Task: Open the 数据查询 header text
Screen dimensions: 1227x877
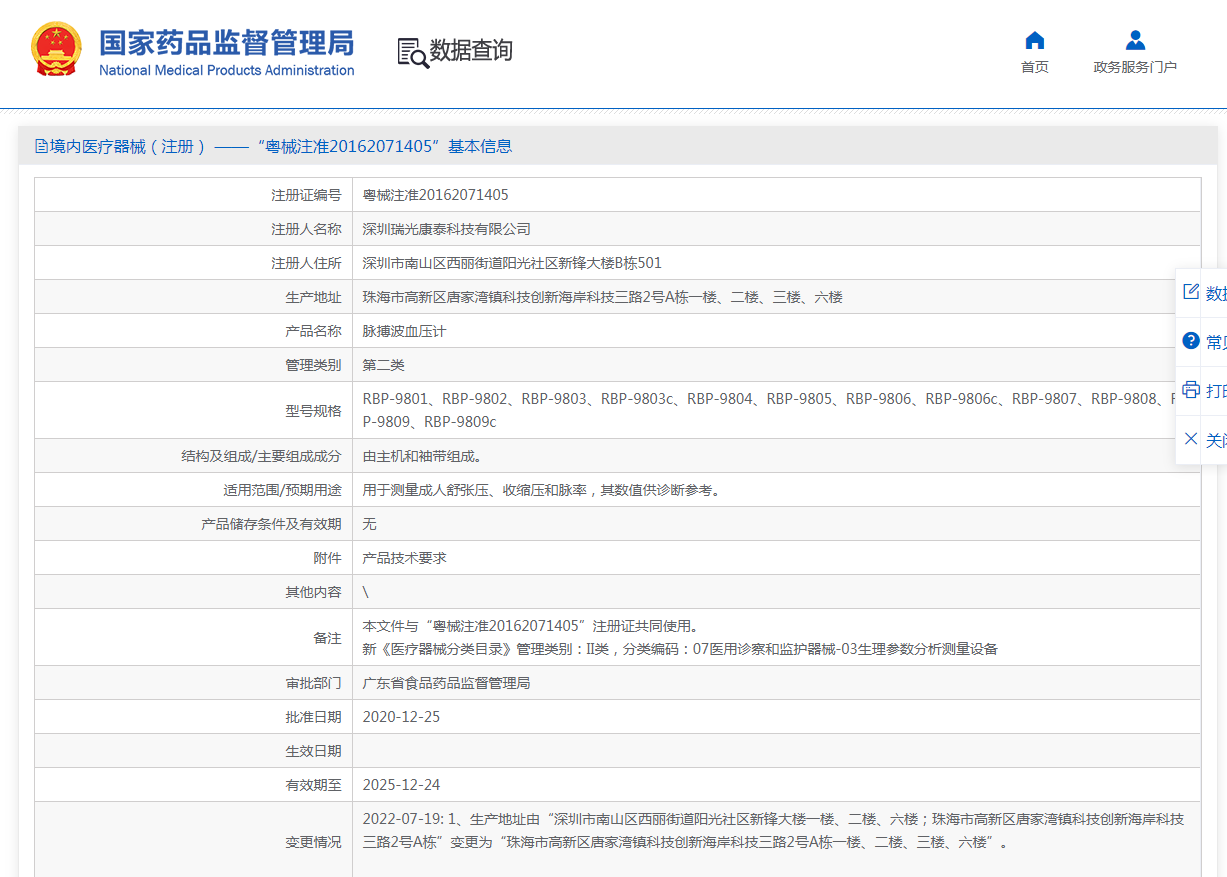Action: 471,50
